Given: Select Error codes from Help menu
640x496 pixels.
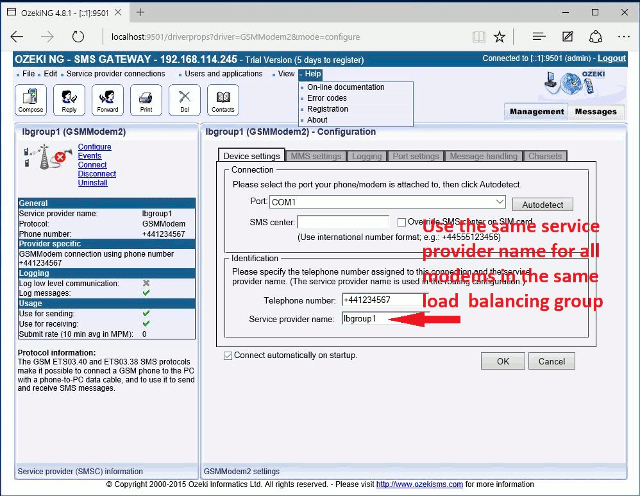Looking at the screenshot, I should click(327, 98).
